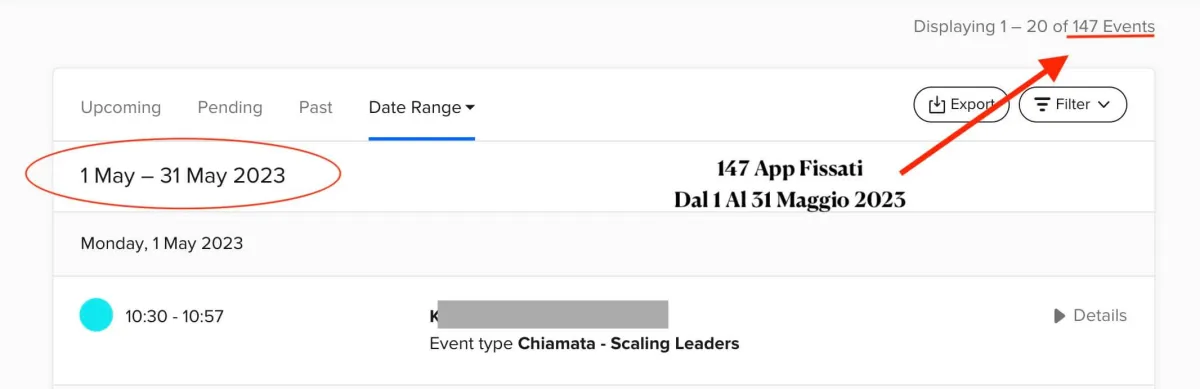
Task: Click the Chiamata - Scaling Leaders event type
Action: [x=628, y=344]
